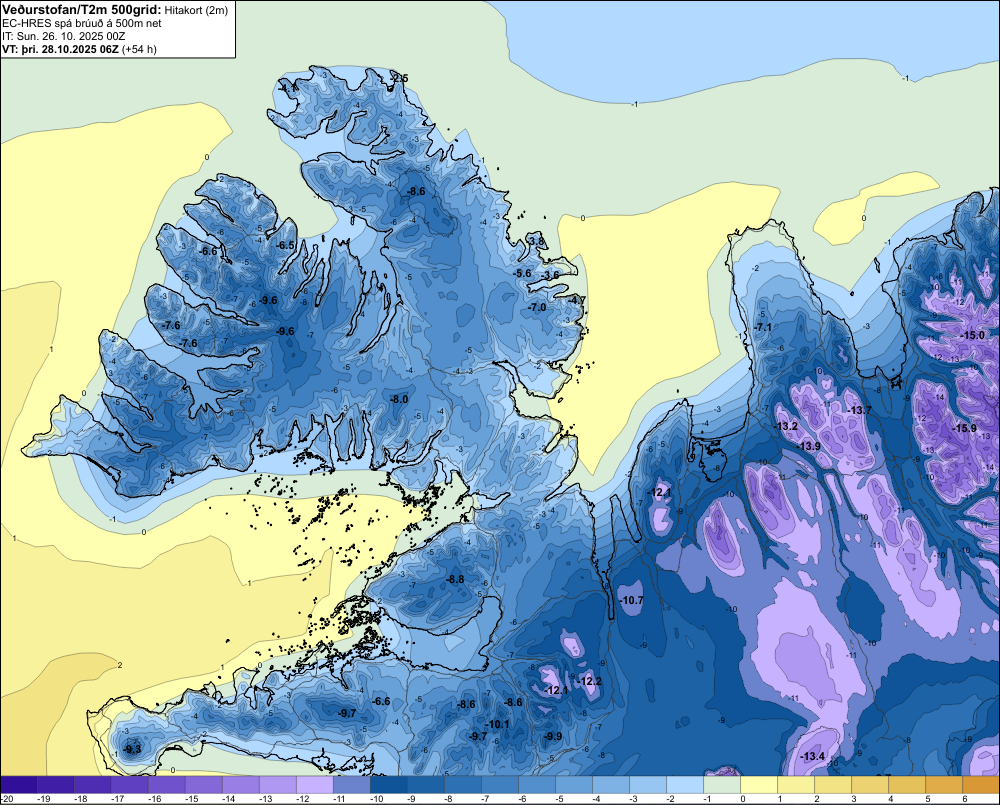Click the '(+54 h)' forecast offset text
1000x805 pixels.
(x=139, y=49)
